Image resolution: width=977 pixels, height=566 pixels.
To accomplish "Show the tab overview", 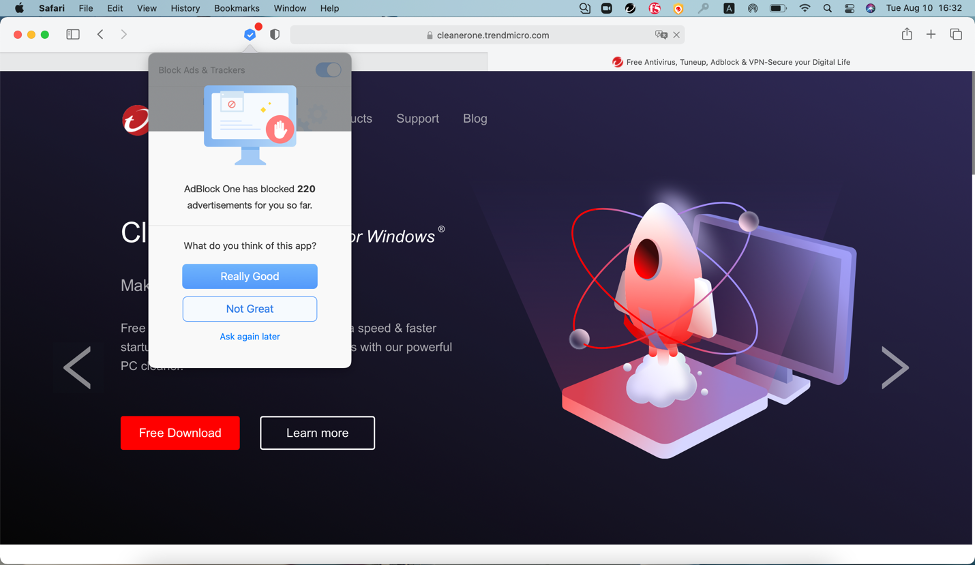I will pos(956,34).
